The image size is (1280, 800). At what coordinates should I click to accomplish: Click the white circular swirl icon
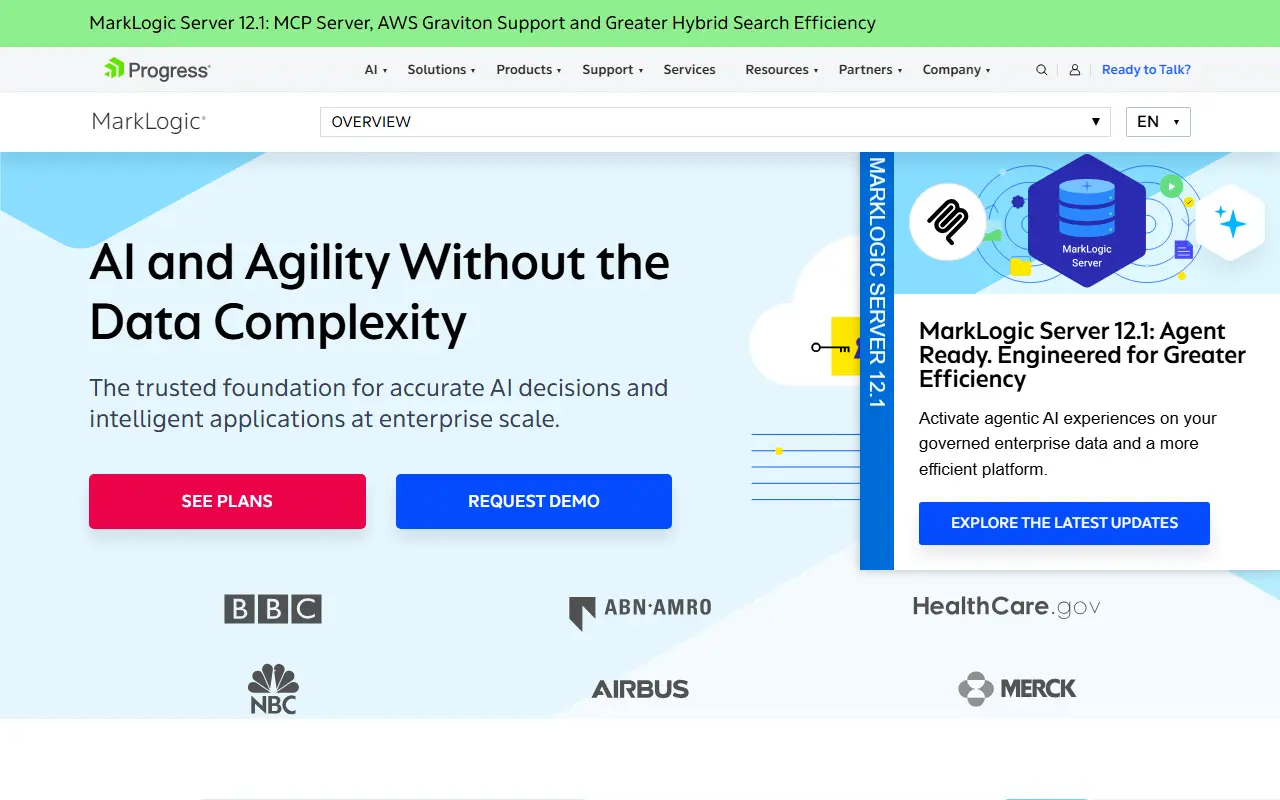(947, 222)
